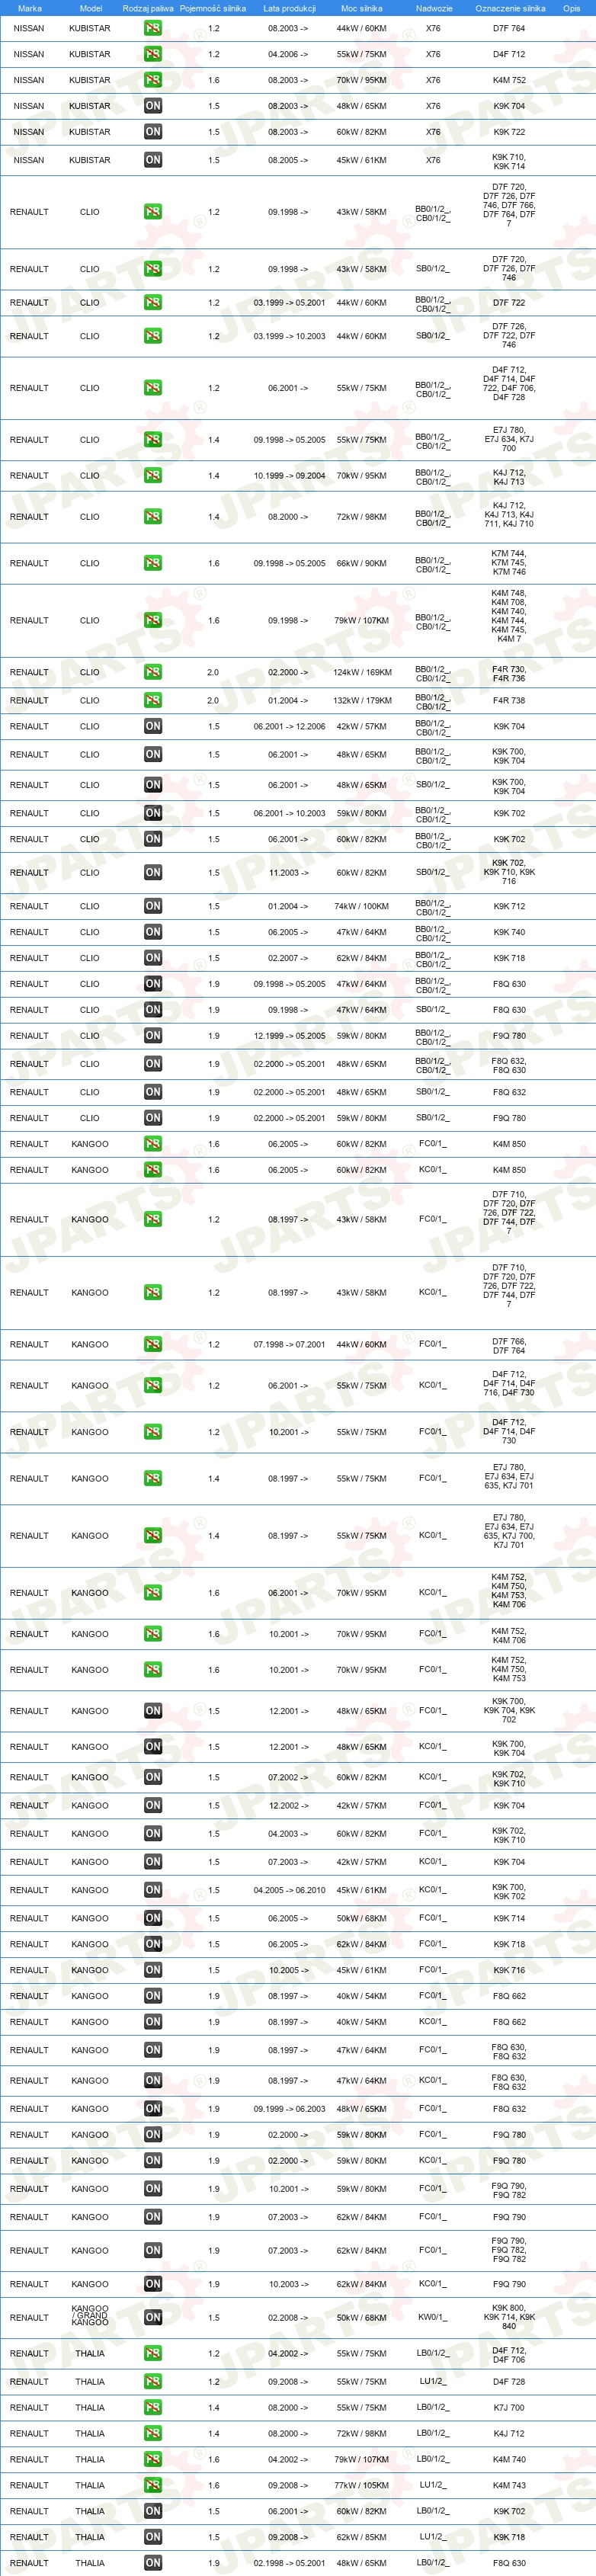
Task: Click the "K4M 752" engine code in Kubistar row
Action: (509, 81)
